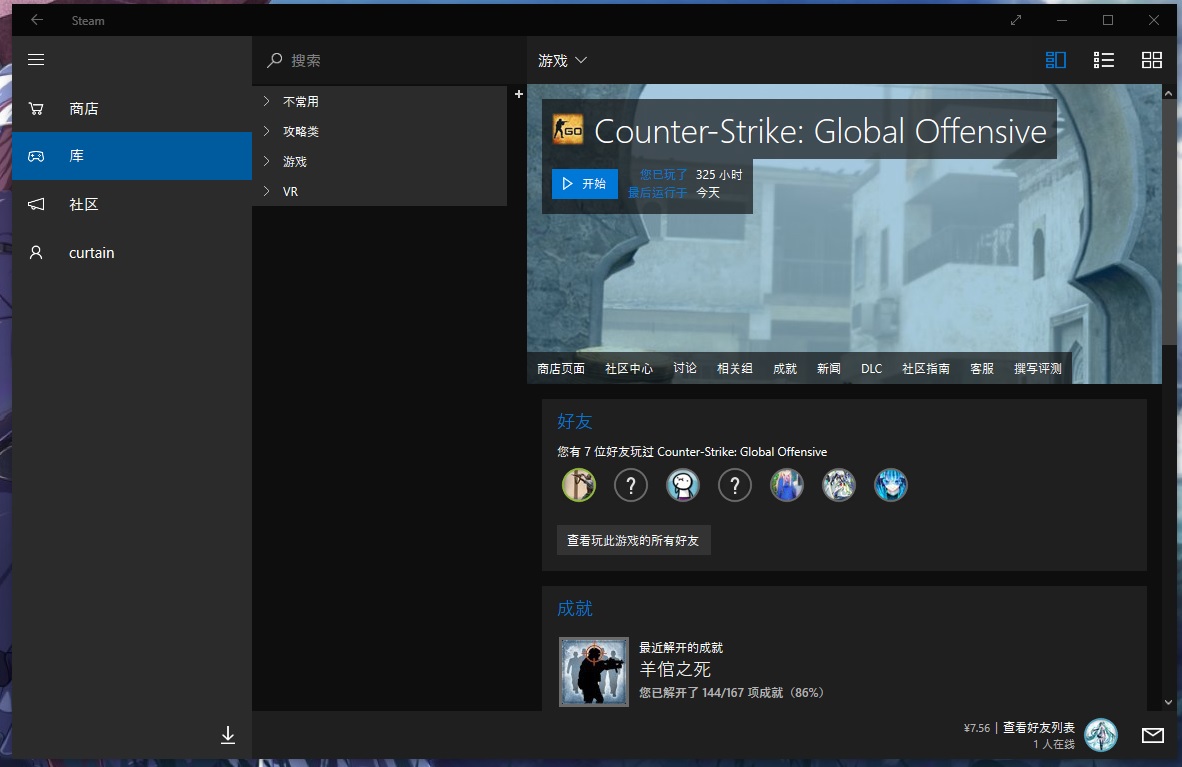This screenshot has height=767, width=1182.
Task: Click the vertical scrollbar down arrow
Action: [1169, 703]
